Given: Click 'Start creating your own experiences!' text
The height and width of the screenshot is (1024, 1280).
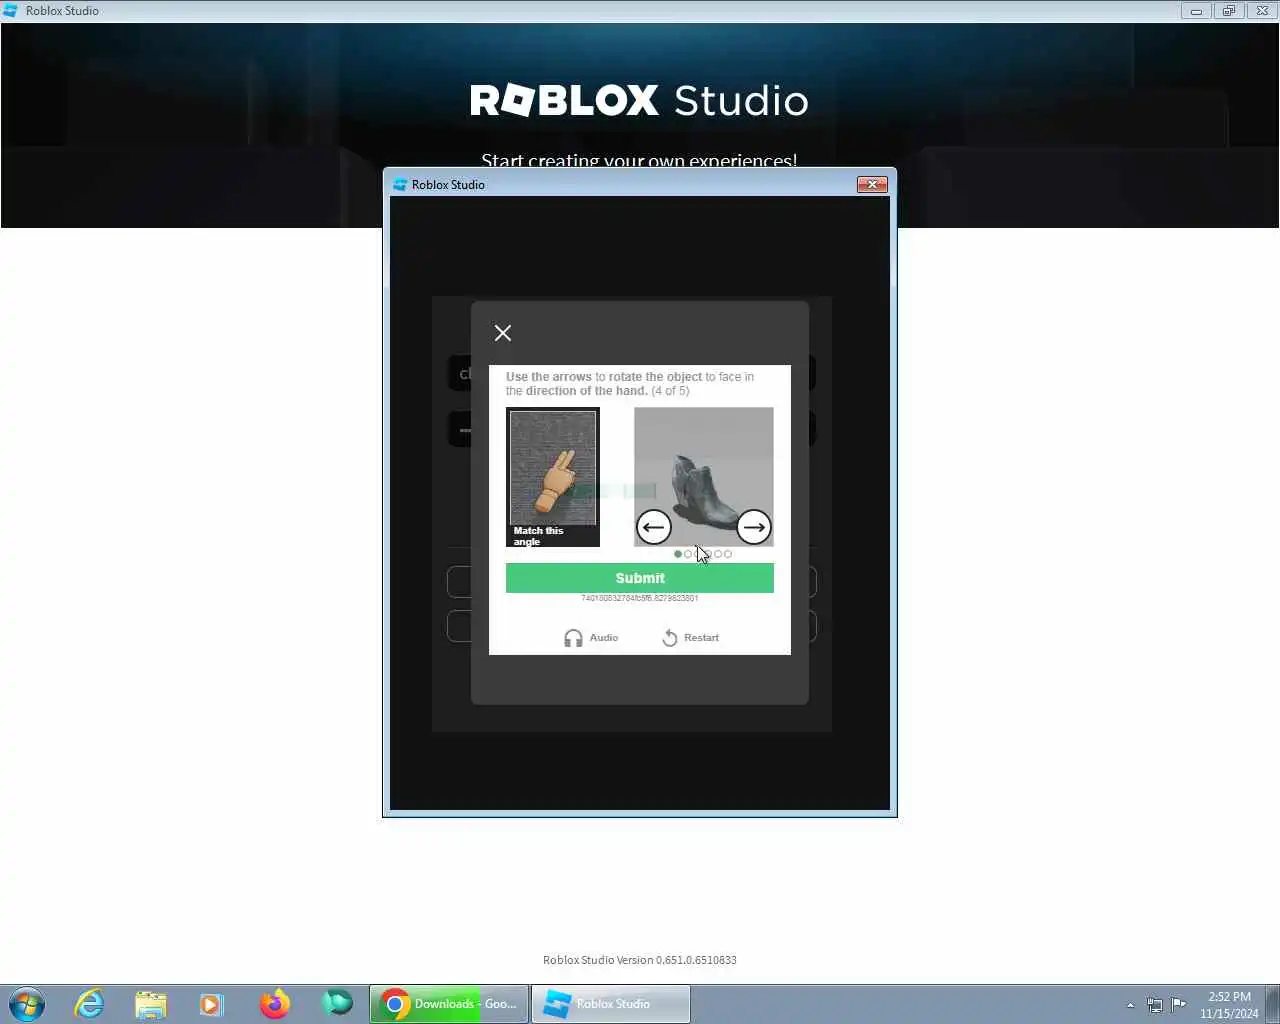Looking at the screenshot, I should tap(639, 160).
